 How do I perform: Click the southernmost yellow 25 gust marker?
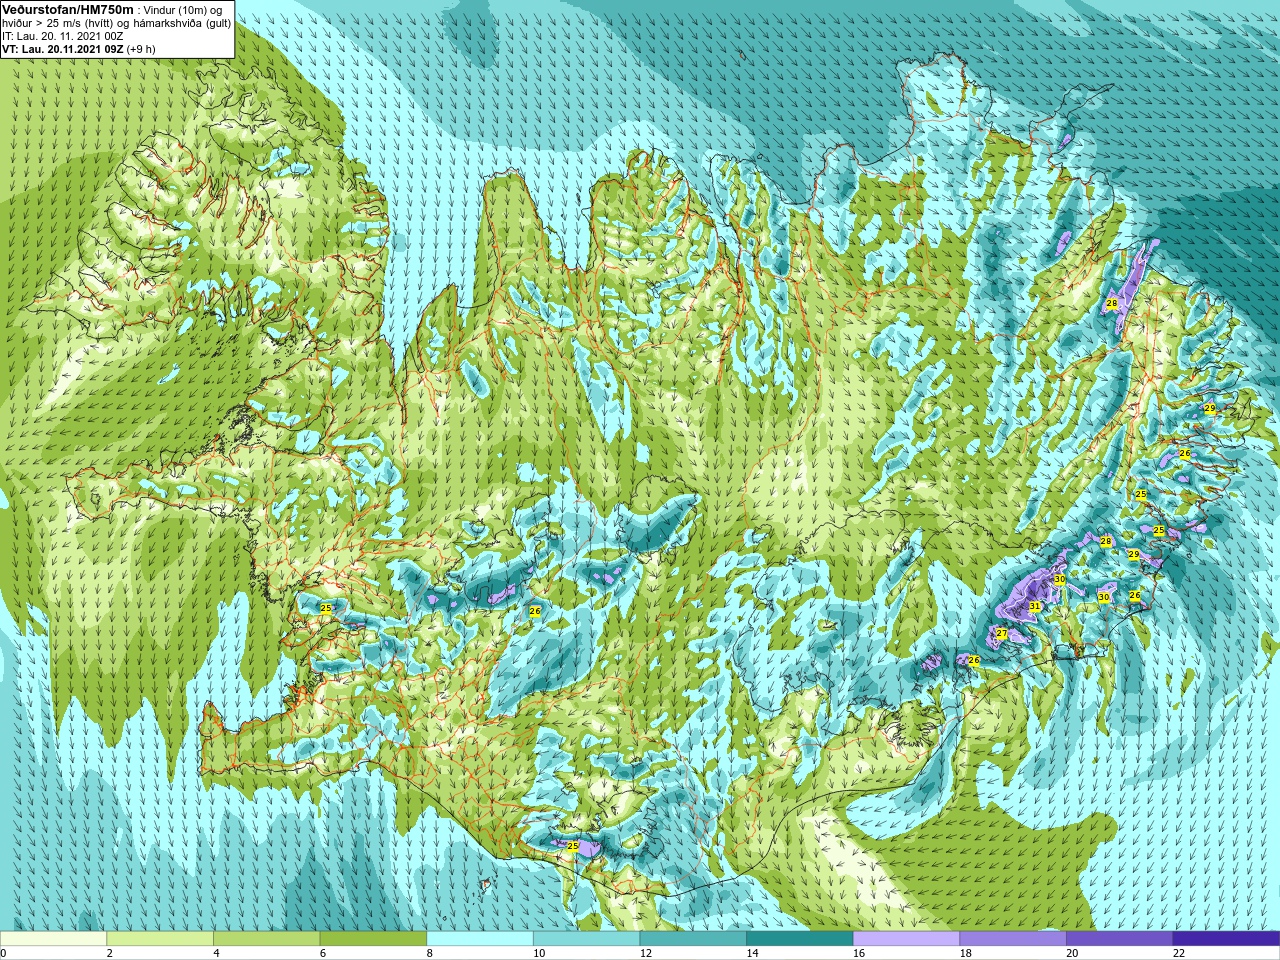[x=573, y=846]
